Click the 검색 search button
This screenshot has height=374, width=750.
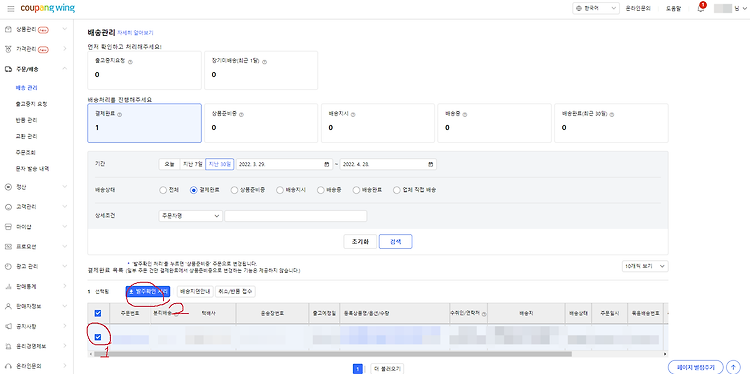[396, 242]
